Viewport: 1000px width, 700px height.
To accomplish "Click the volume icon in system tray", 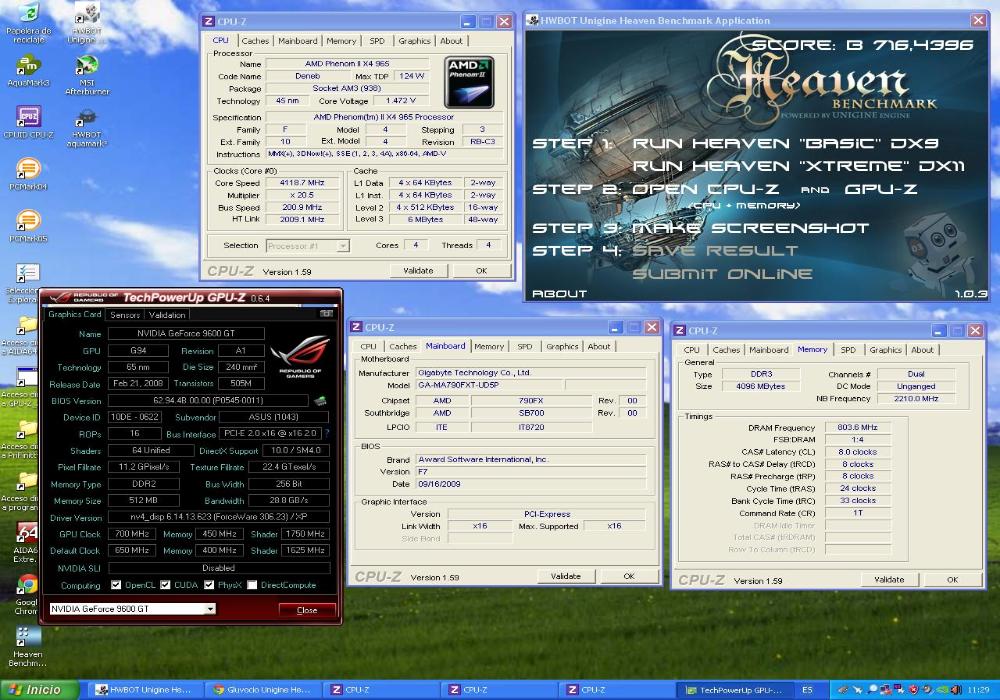I will pos(956,690).
